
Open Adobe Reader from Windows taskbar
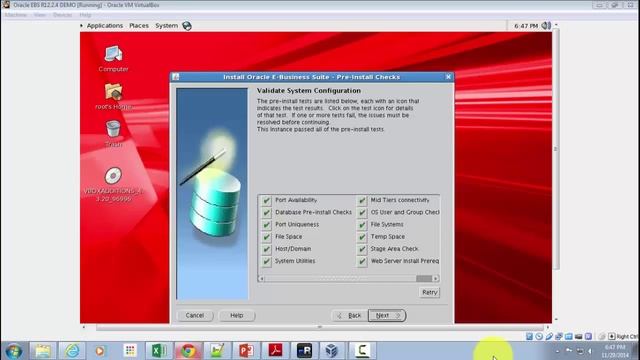[275, 351]
